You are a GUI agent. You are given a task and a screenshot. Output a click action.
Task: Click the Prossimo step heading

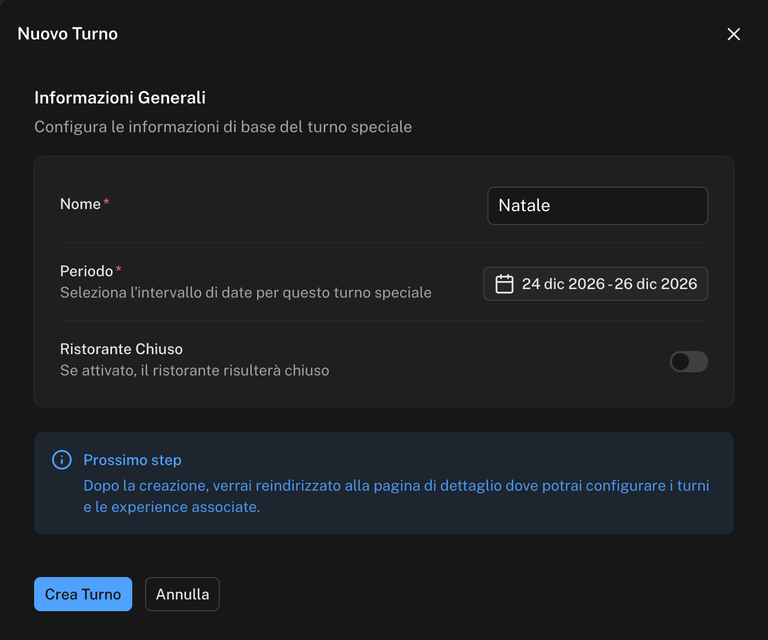click(132, 460)
